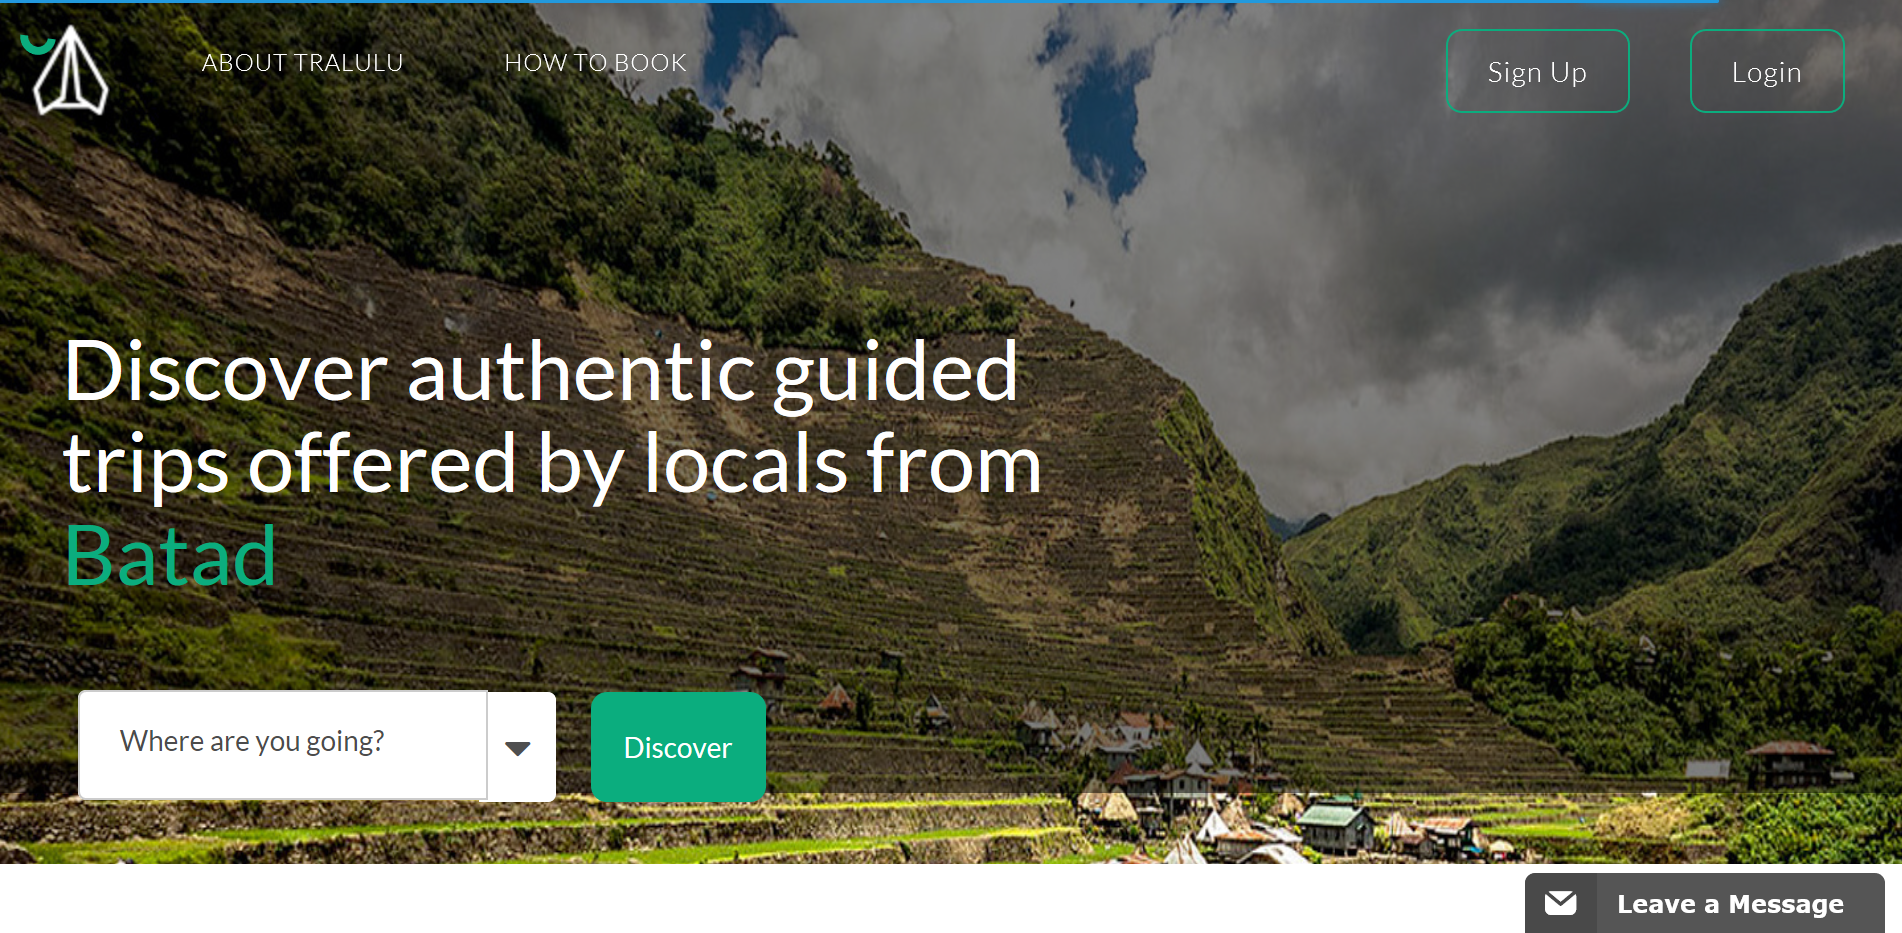Click the blue loading progress bar at top
The height and width of the screenshot is (933, 1902).
tap(858, 2)
